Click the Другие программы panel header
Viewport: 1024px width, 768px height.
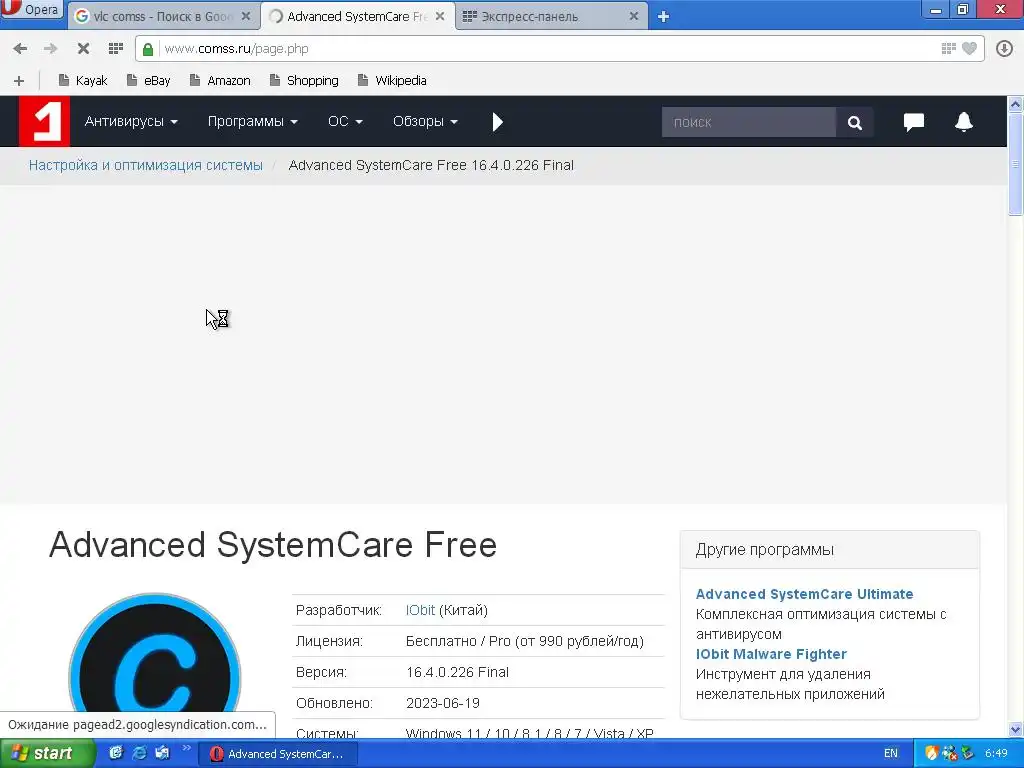pyautogui.click(x=829, y=550)
